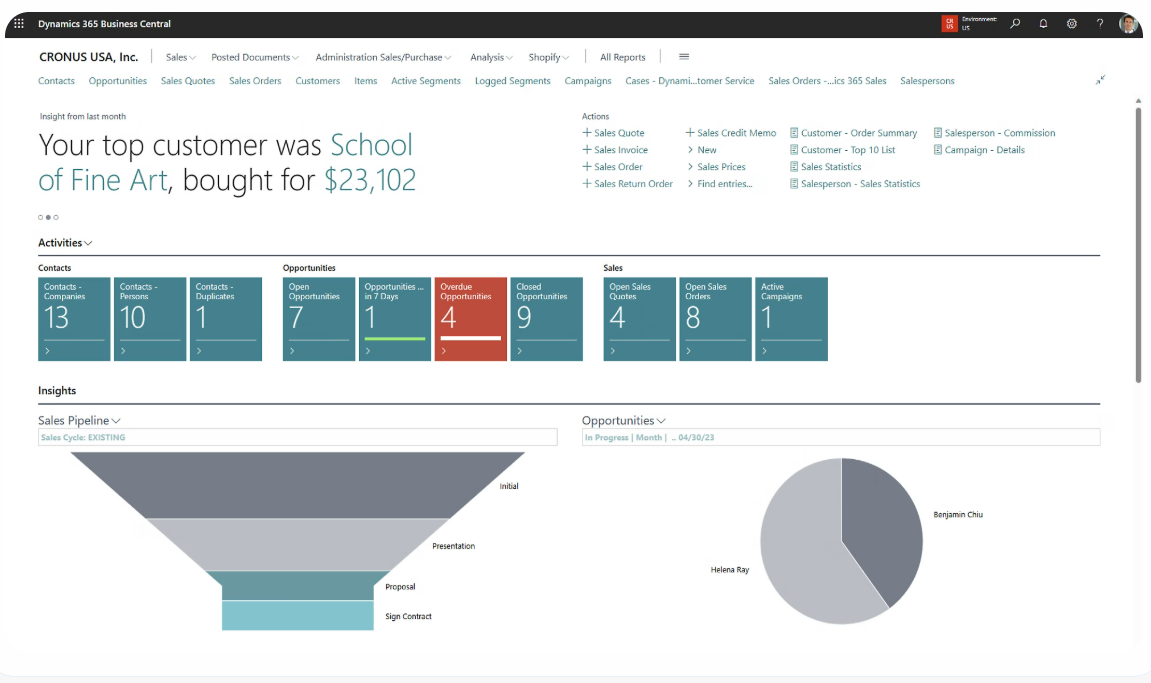Viewport: 1151px width, 683px height.
Task: Click report icon next to Salesperson - Sales Statistics
Action: point(794,184)
